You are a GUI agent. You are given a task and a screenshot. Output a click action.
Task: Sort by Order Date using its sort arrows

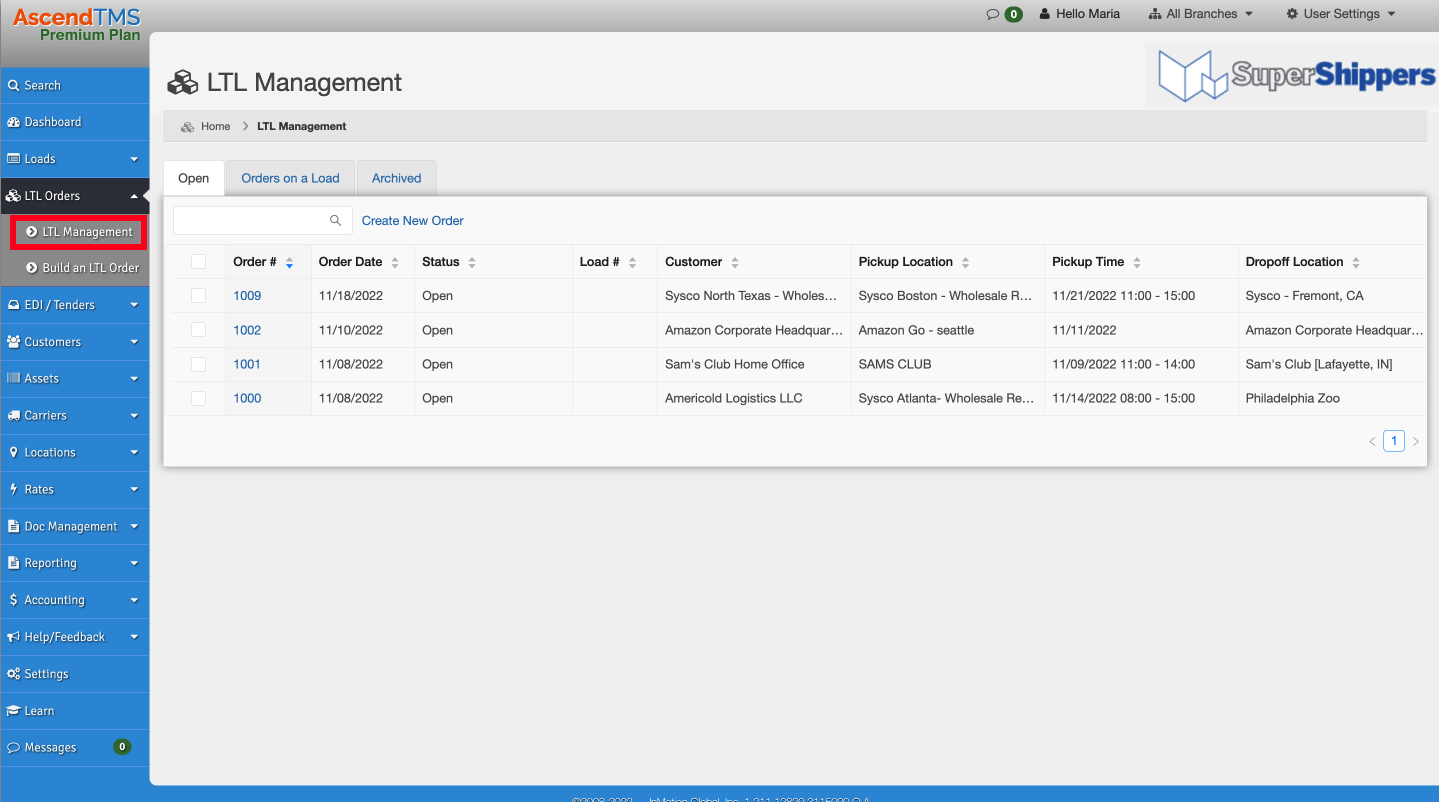395,263
